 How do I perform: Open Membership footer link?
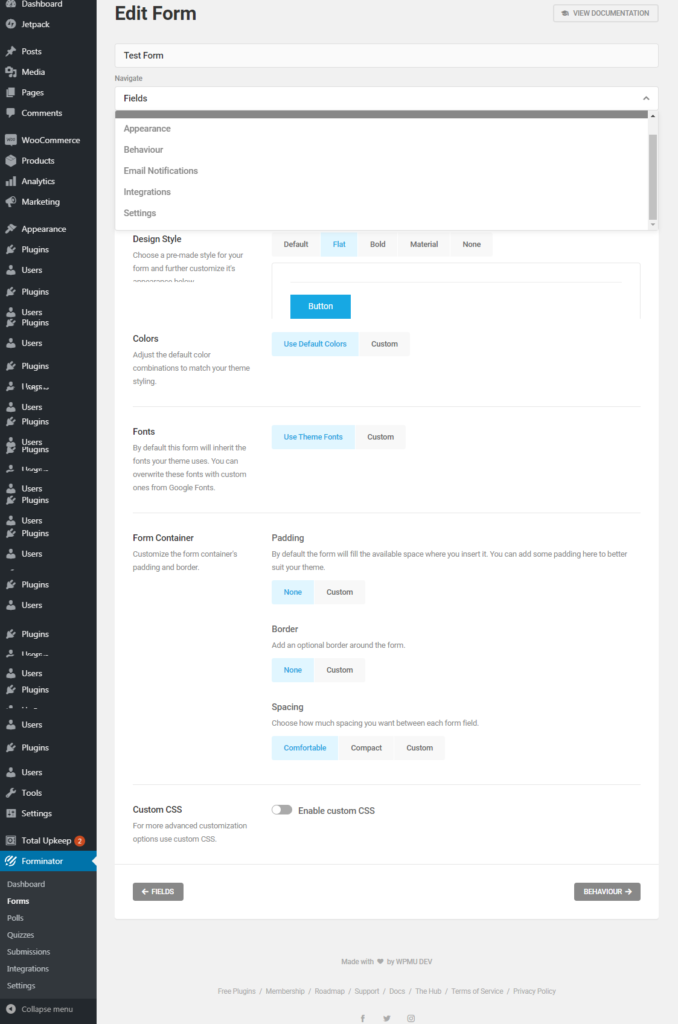point(285,991)
